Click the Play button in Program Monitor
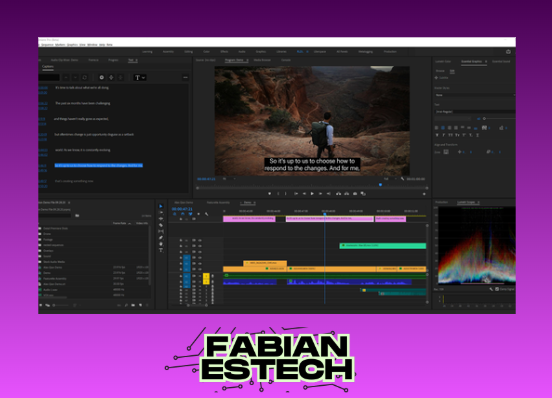Image resolution: width=552 pixels, height=398 pixels. point(312,194)
